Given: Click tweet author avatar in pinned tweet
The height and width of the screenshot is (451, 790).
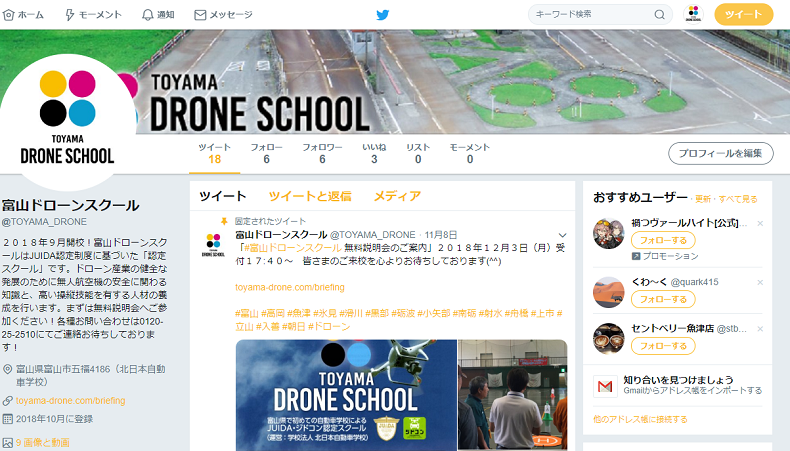Looking at the screenshot, I should 213,244.
